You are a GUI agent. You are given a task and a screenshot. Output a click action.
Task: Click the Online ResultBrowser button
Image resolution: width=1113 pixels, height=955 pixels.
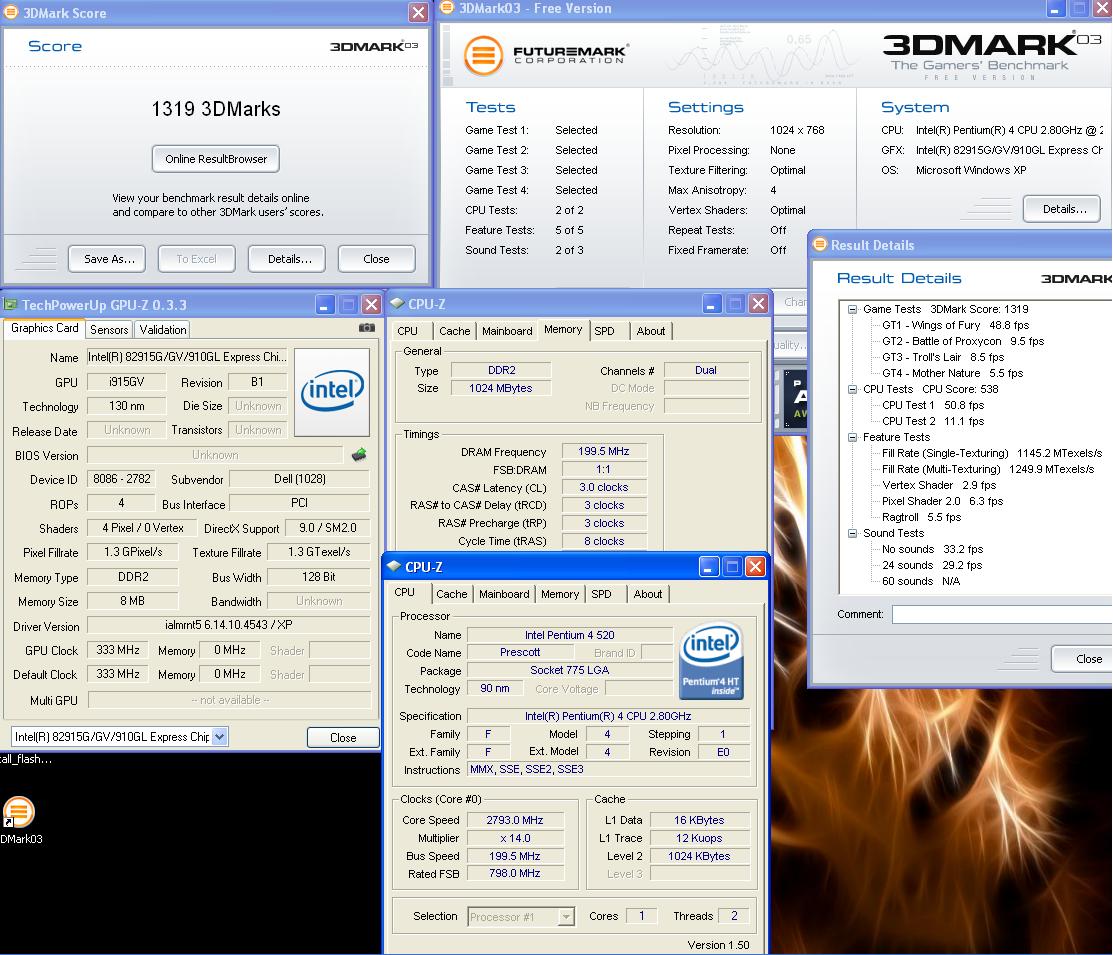216,159
